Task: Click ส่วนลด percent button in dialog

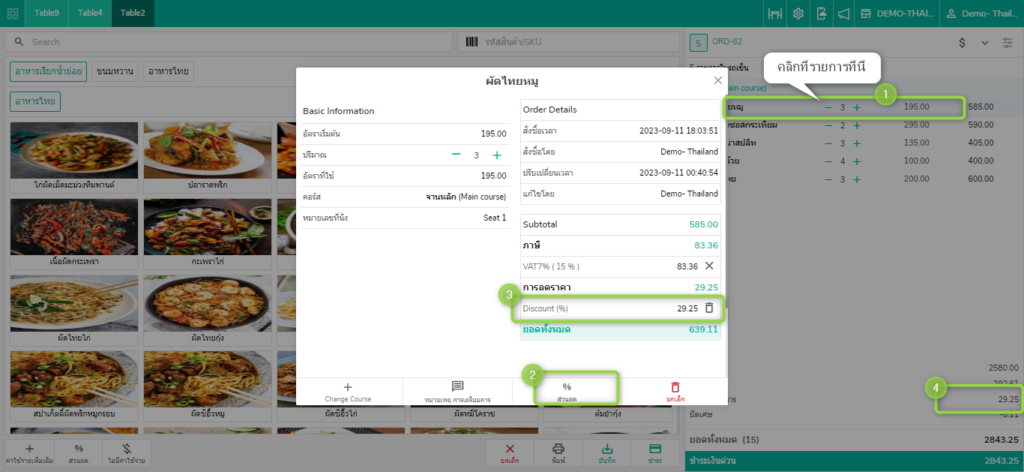Action: [x=566, y=392]
